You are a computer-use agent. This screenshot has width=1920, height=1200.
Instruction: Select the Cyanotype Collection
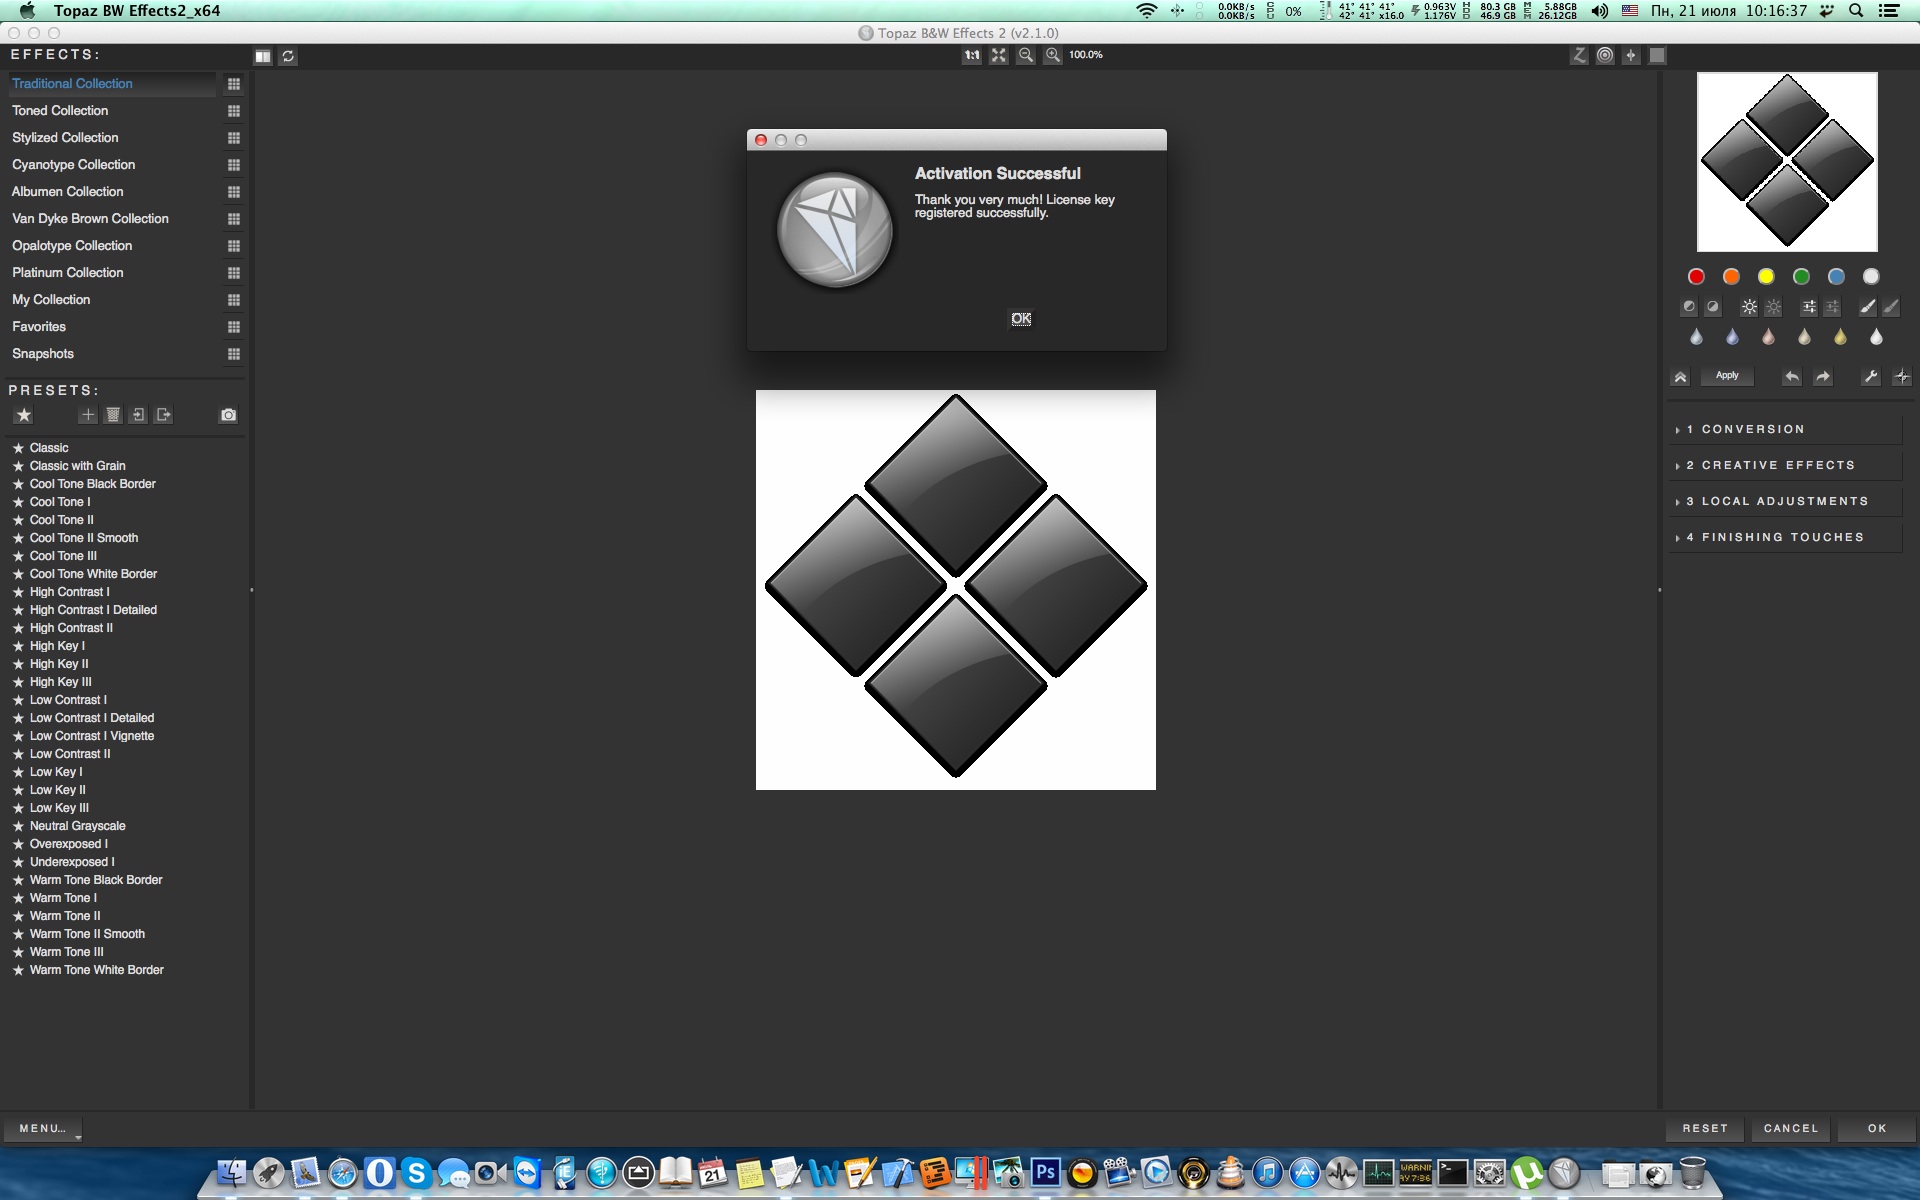[x=73, y=165]
